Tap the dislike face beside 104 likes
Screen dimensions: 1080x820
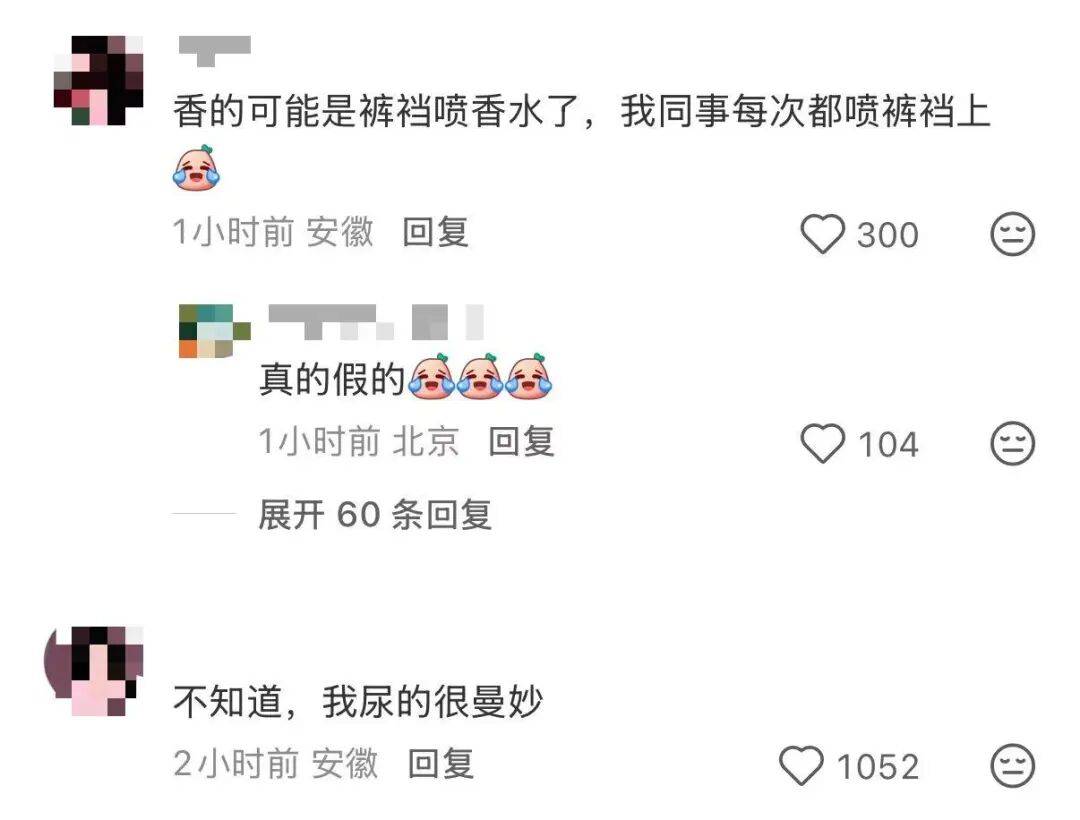click(1012, 443)
